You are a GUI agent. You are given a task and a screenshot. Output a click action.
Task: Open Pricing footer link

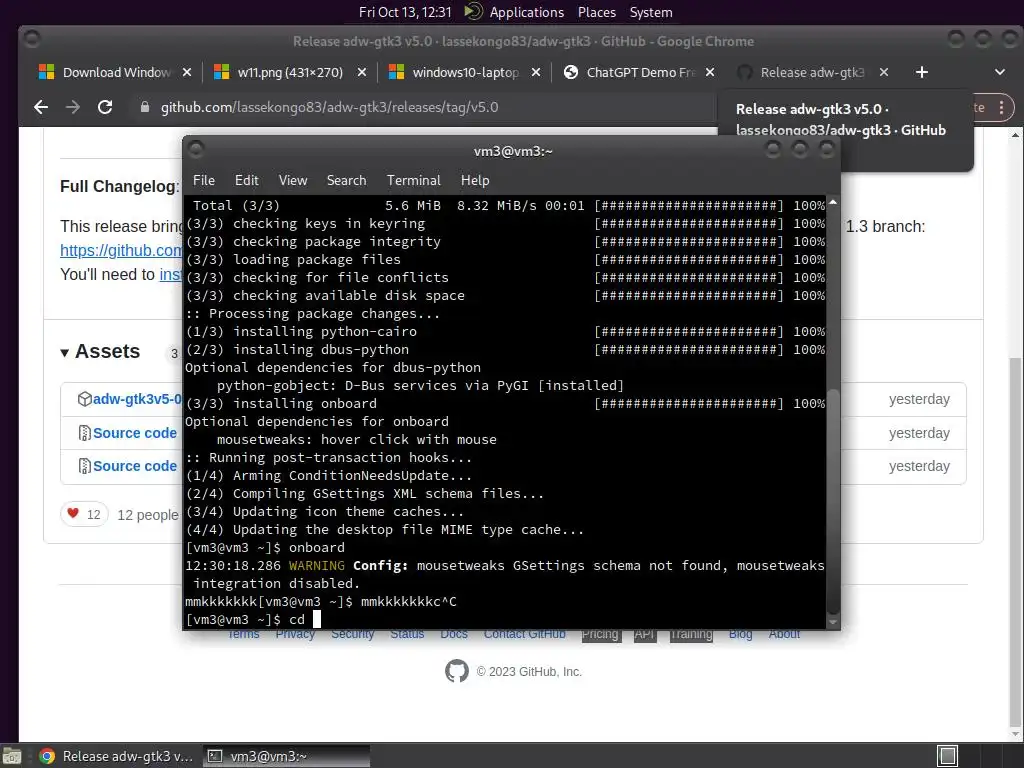click(x=600, y=634)
